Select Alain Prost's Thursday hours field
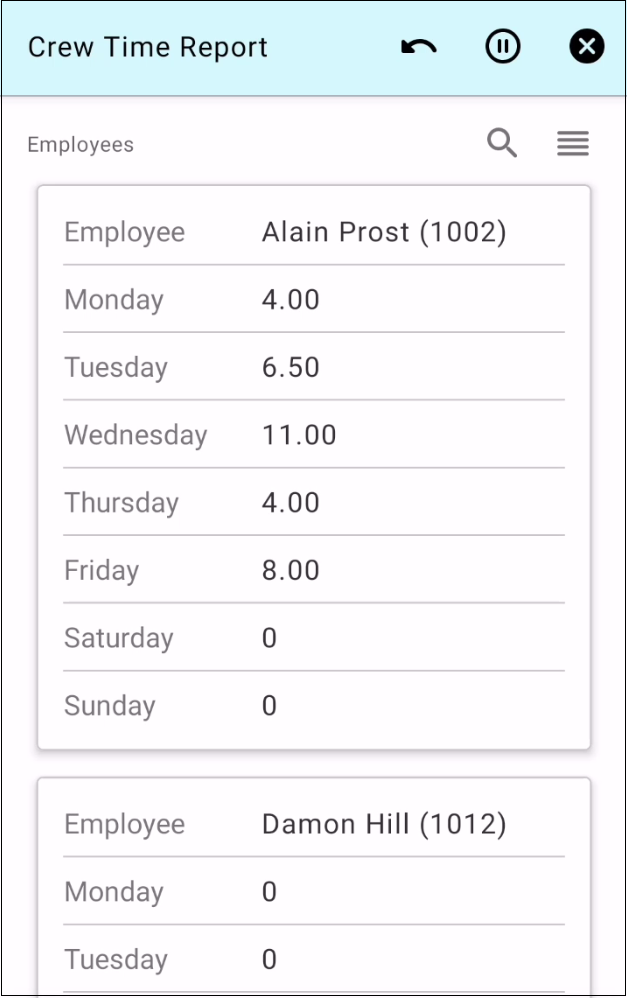The image size is (627, 998). point(291,502)
